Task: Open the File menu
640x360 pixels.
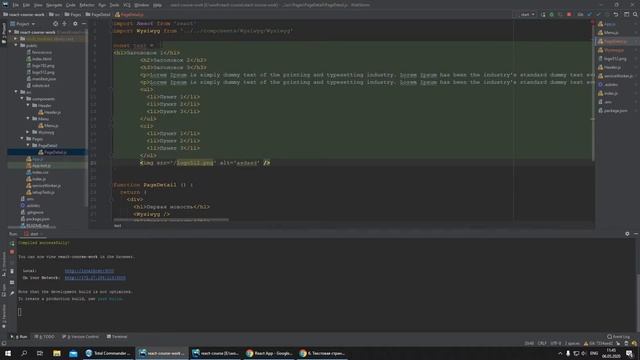Action: [x=16, y=5]
